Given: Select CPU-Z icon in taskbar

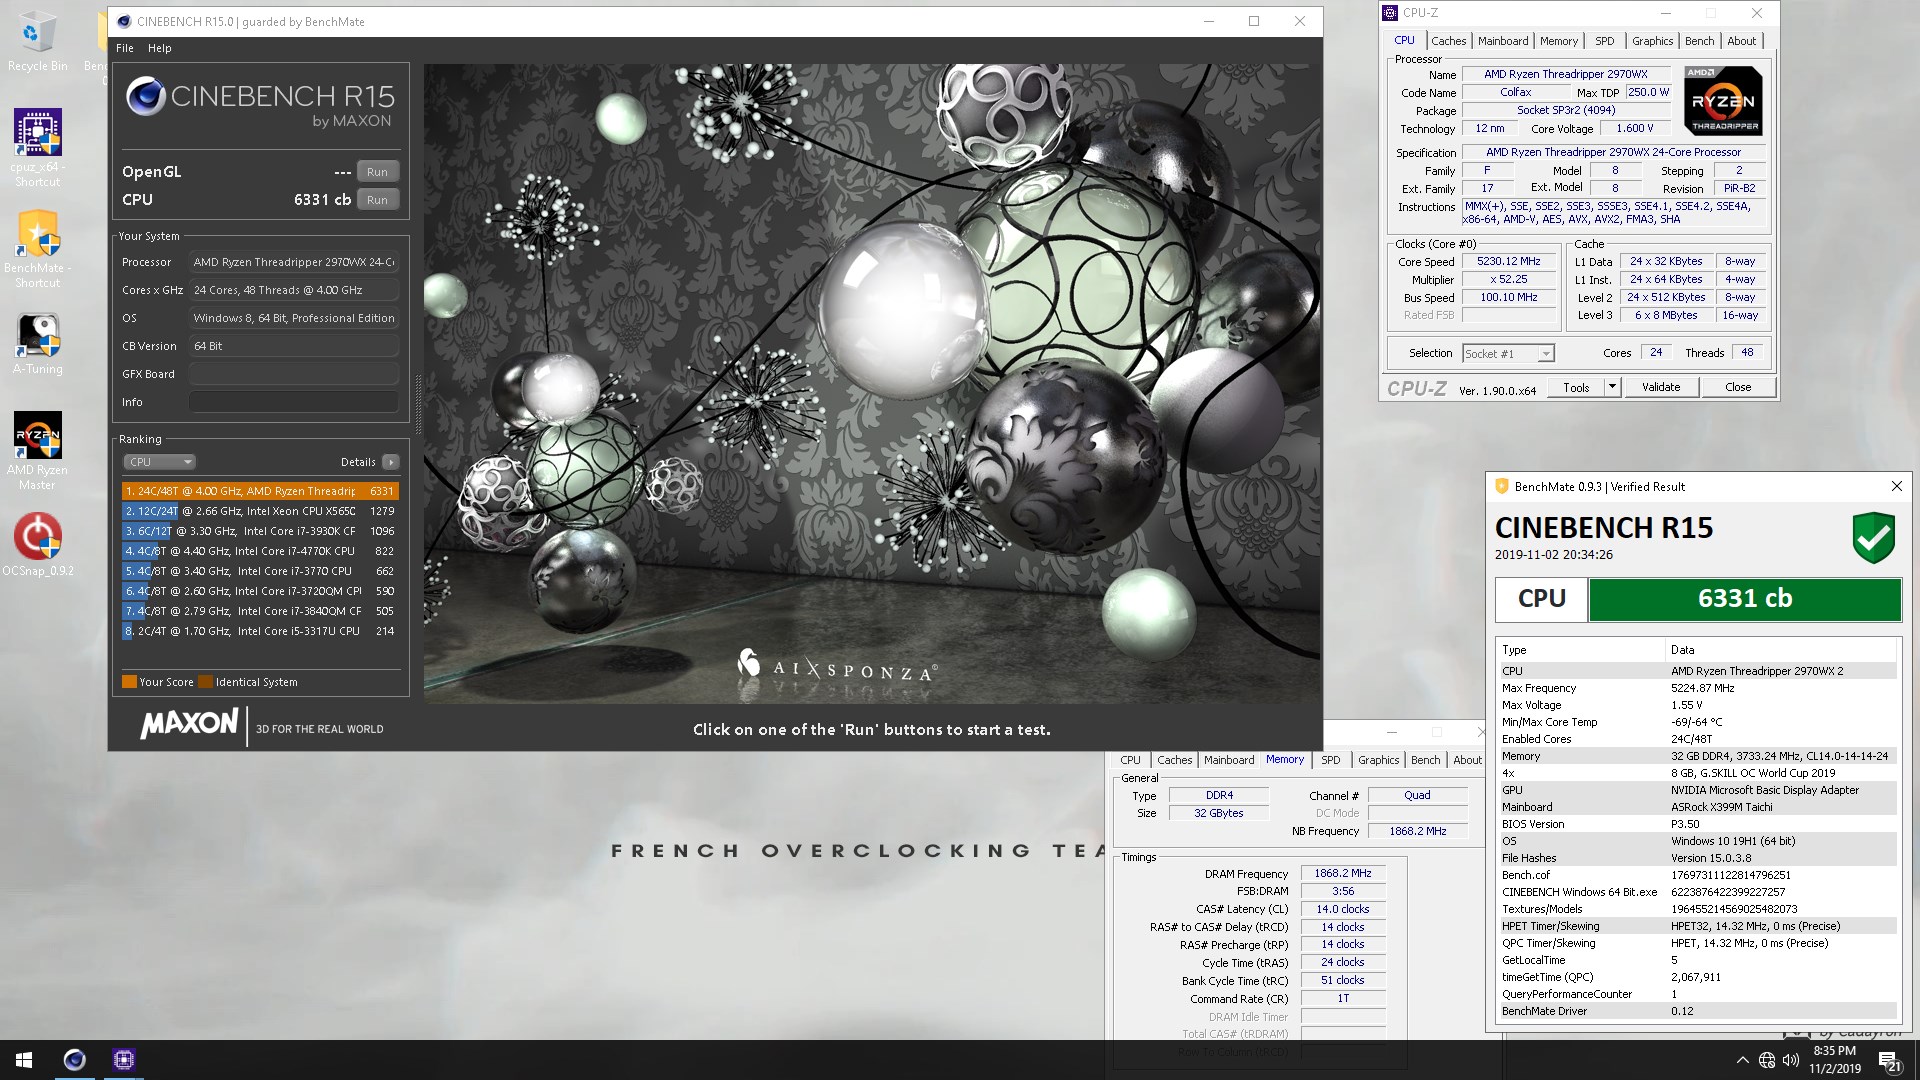Looking at the screenshot, I should point(124,1060).
